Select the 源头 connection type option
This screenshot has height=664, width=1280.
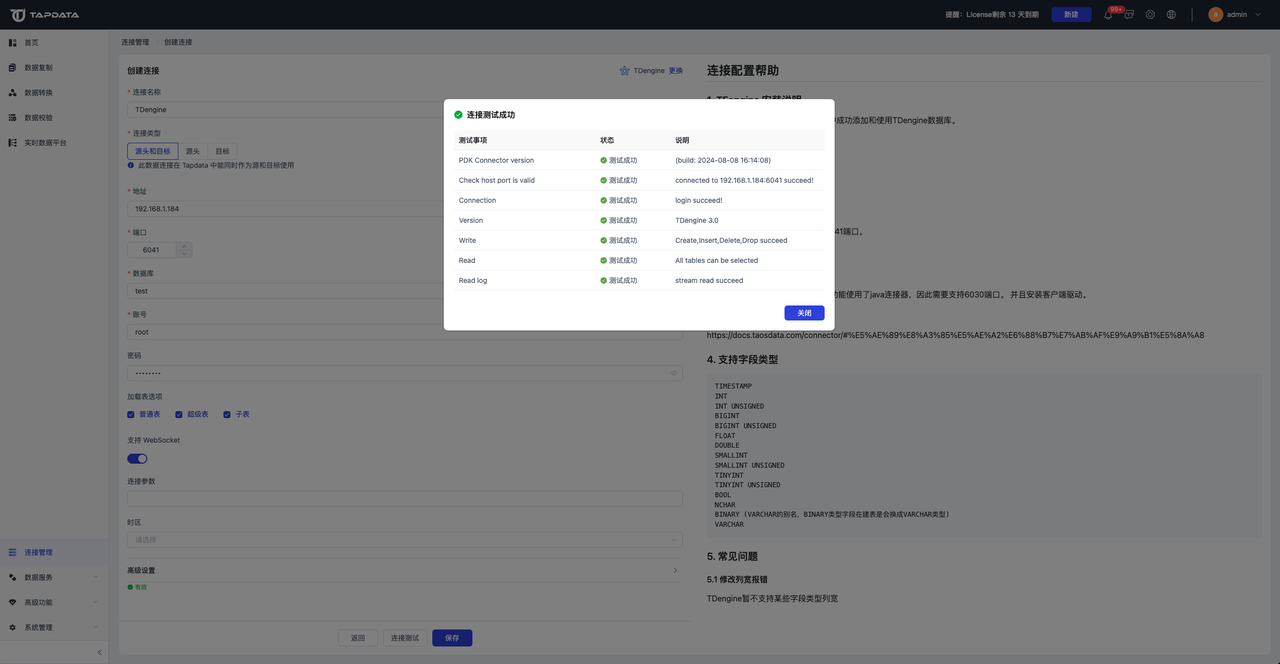pos(193,151)
